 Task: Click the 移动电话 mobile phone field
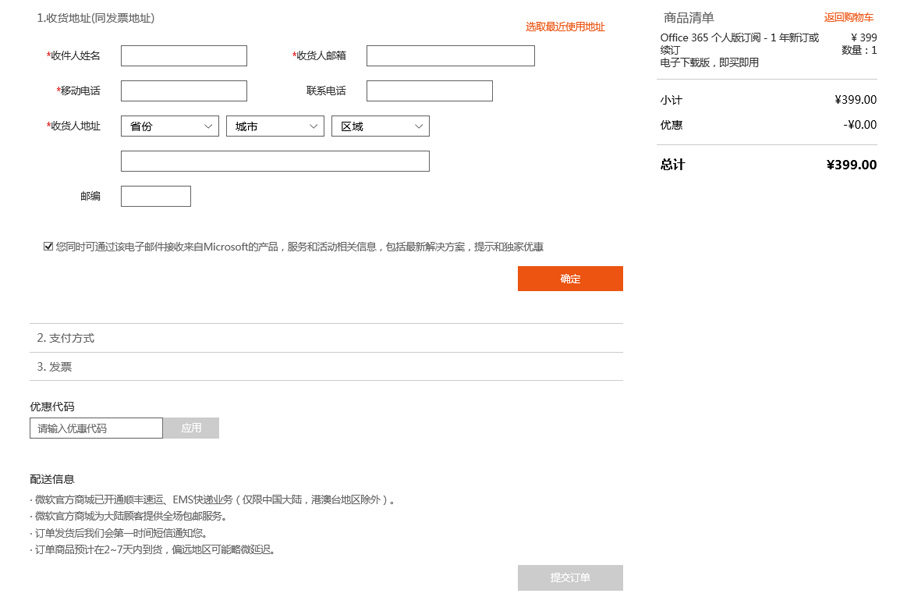183,90
